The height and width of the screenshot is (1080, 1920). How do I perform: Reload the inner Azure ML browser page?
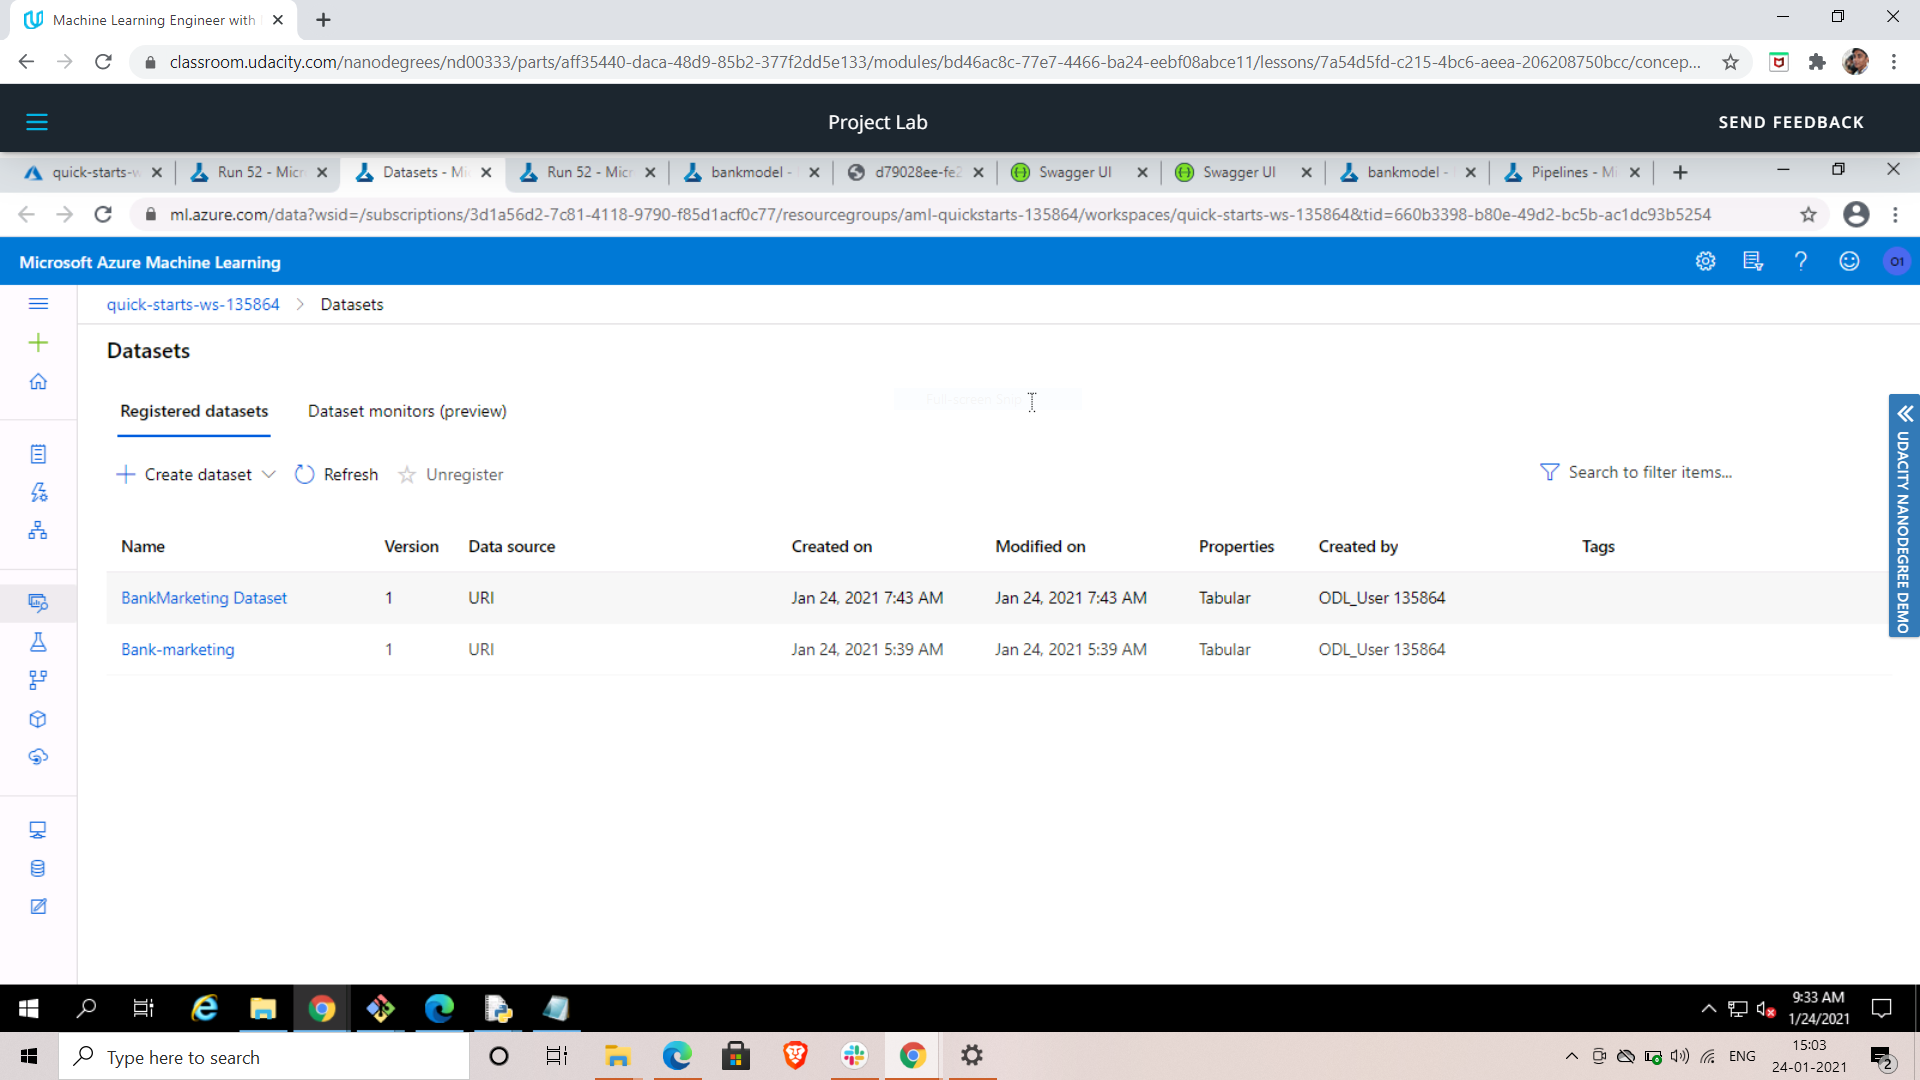[103, 214]
